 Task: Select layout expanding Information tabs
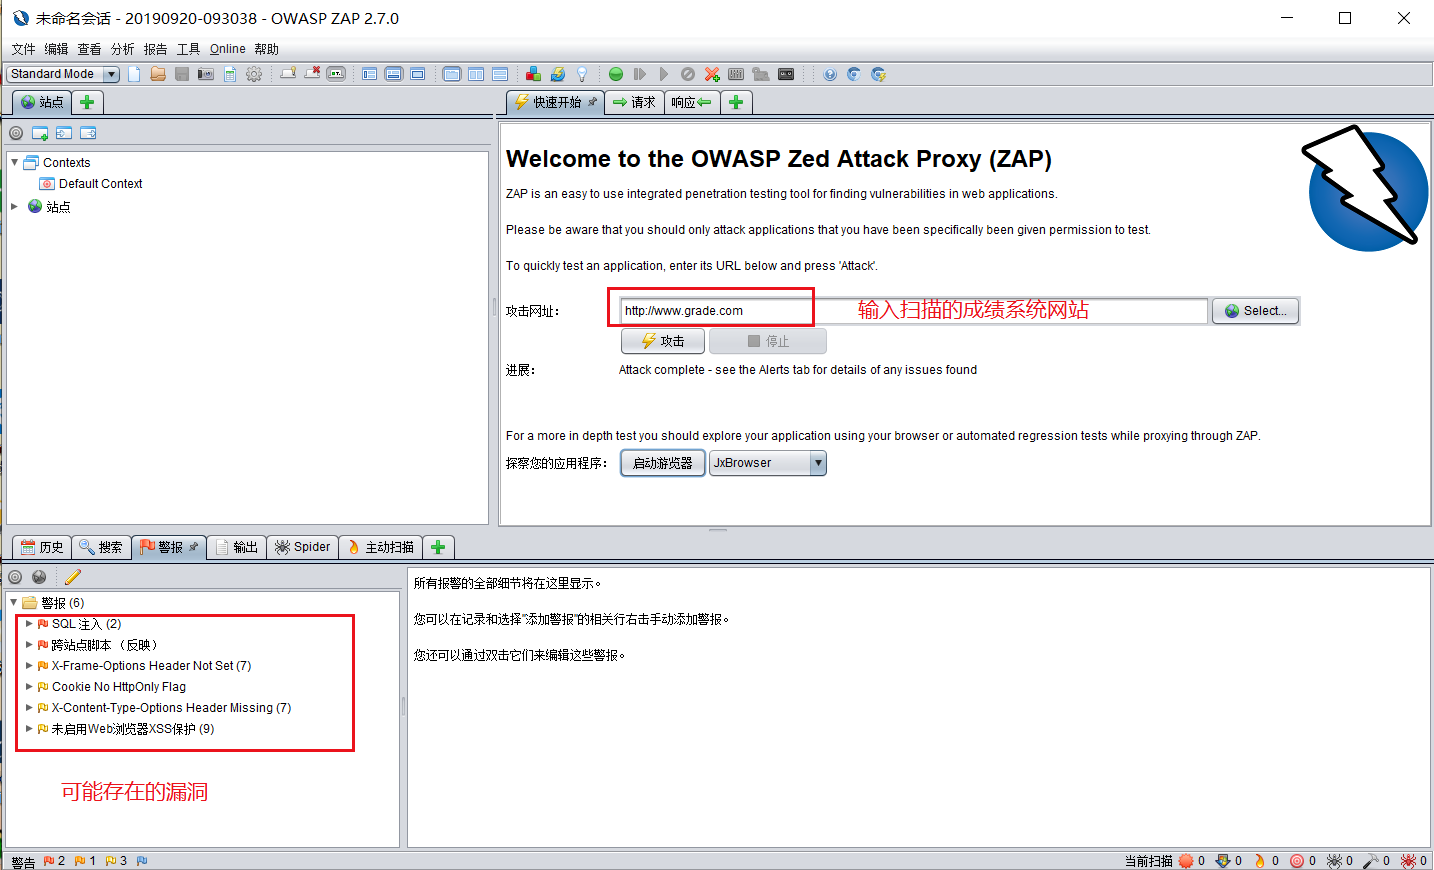coord(394,74)
